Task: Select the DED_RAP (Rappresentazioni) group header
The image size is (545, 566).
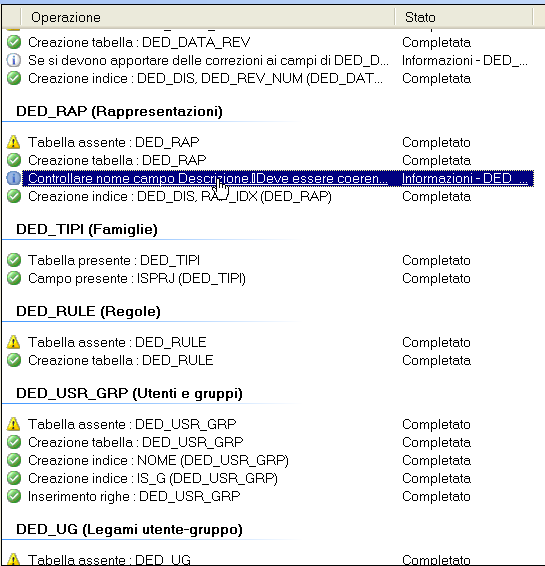Action: pos(119,112)
